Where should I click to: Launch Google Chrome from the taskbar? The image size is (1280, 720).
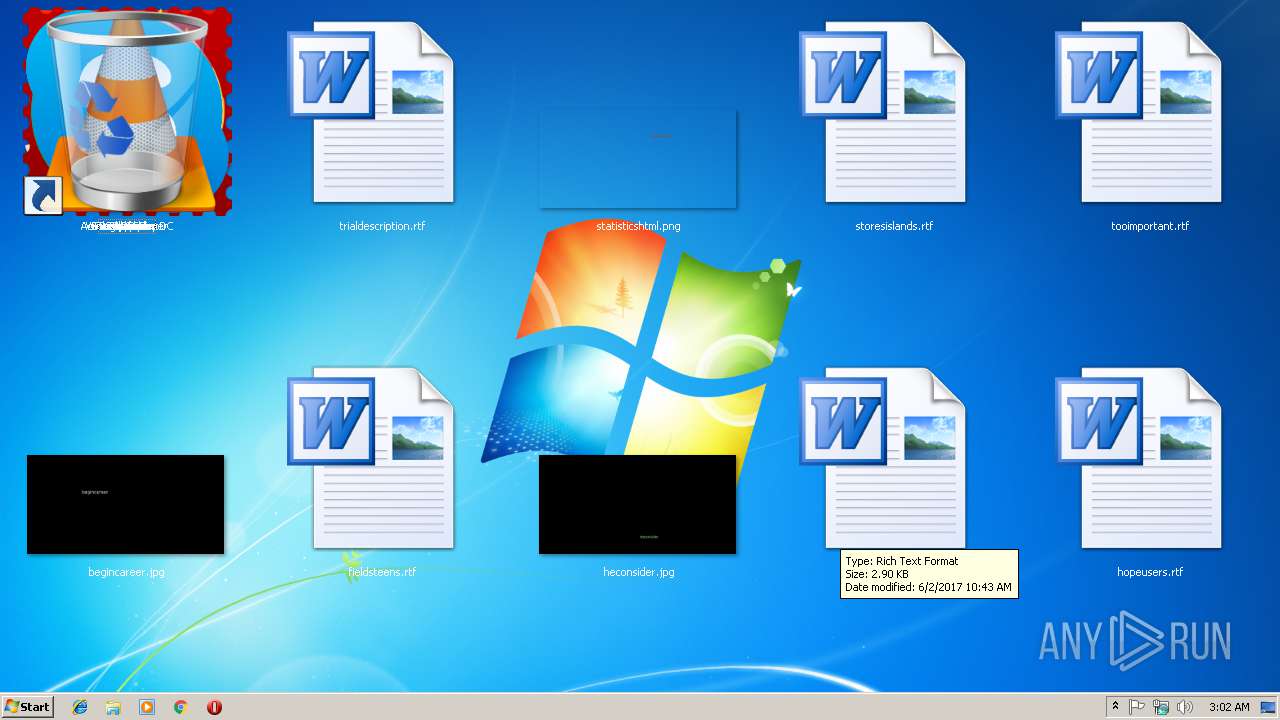(x=180, y=707)
